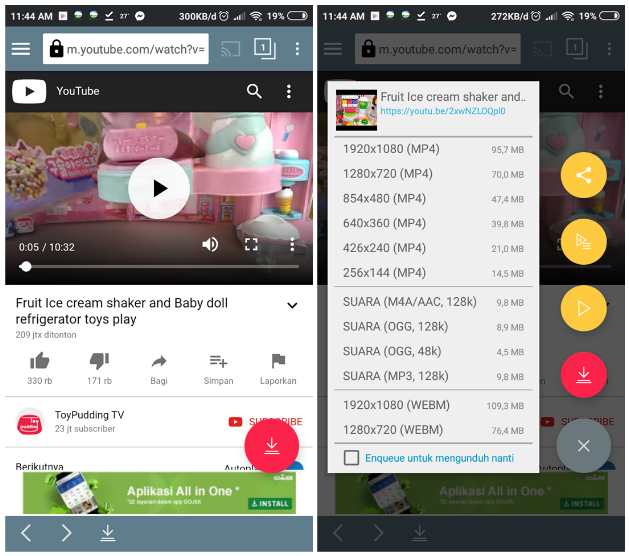Open the tabs counter in left browser toolbar
This screenshot has height=556, width=629.
pyautogui.click(x=265, y=49)
